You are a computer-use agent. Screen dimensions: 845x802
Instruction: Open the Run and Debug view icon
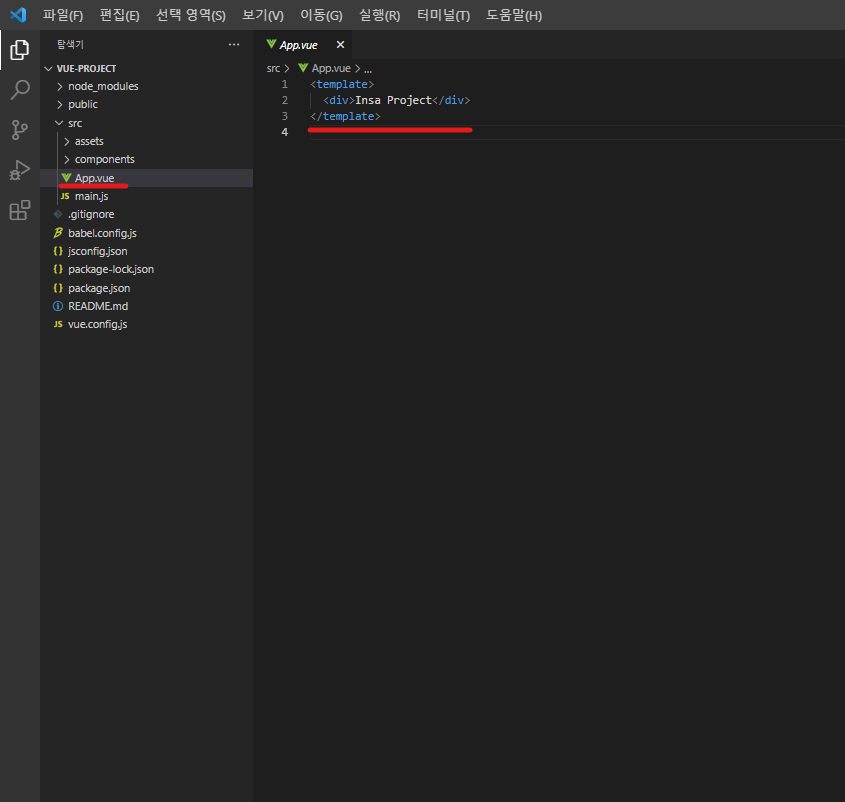19,170
